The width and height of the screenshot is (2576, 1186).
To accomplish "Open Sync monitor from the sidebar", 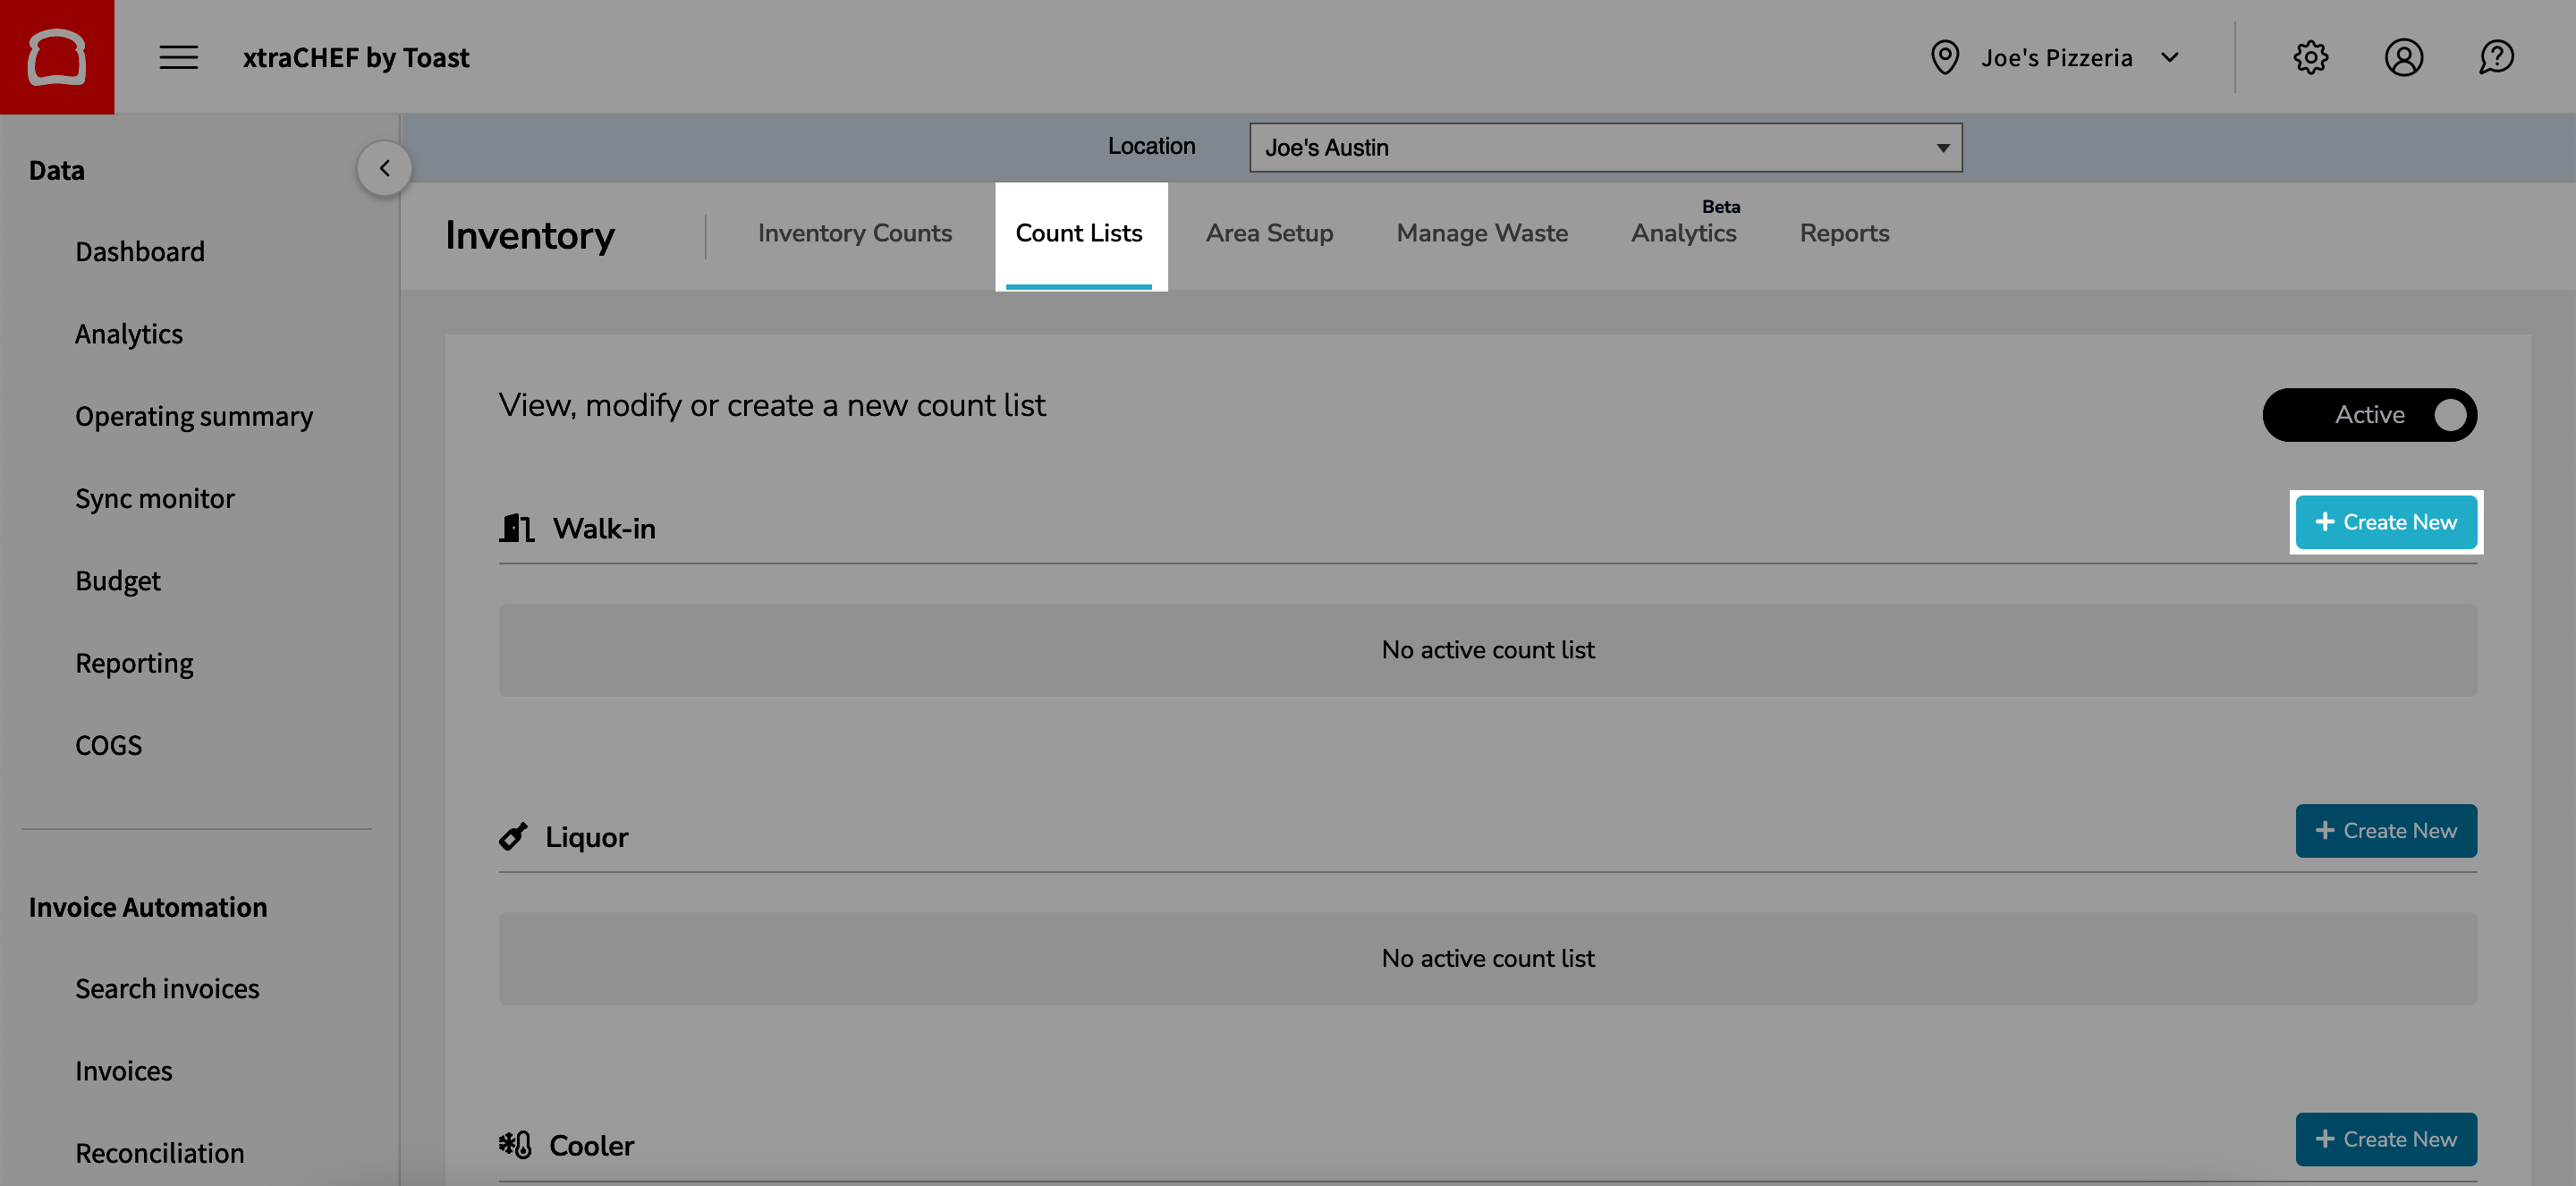I will 155,498.
